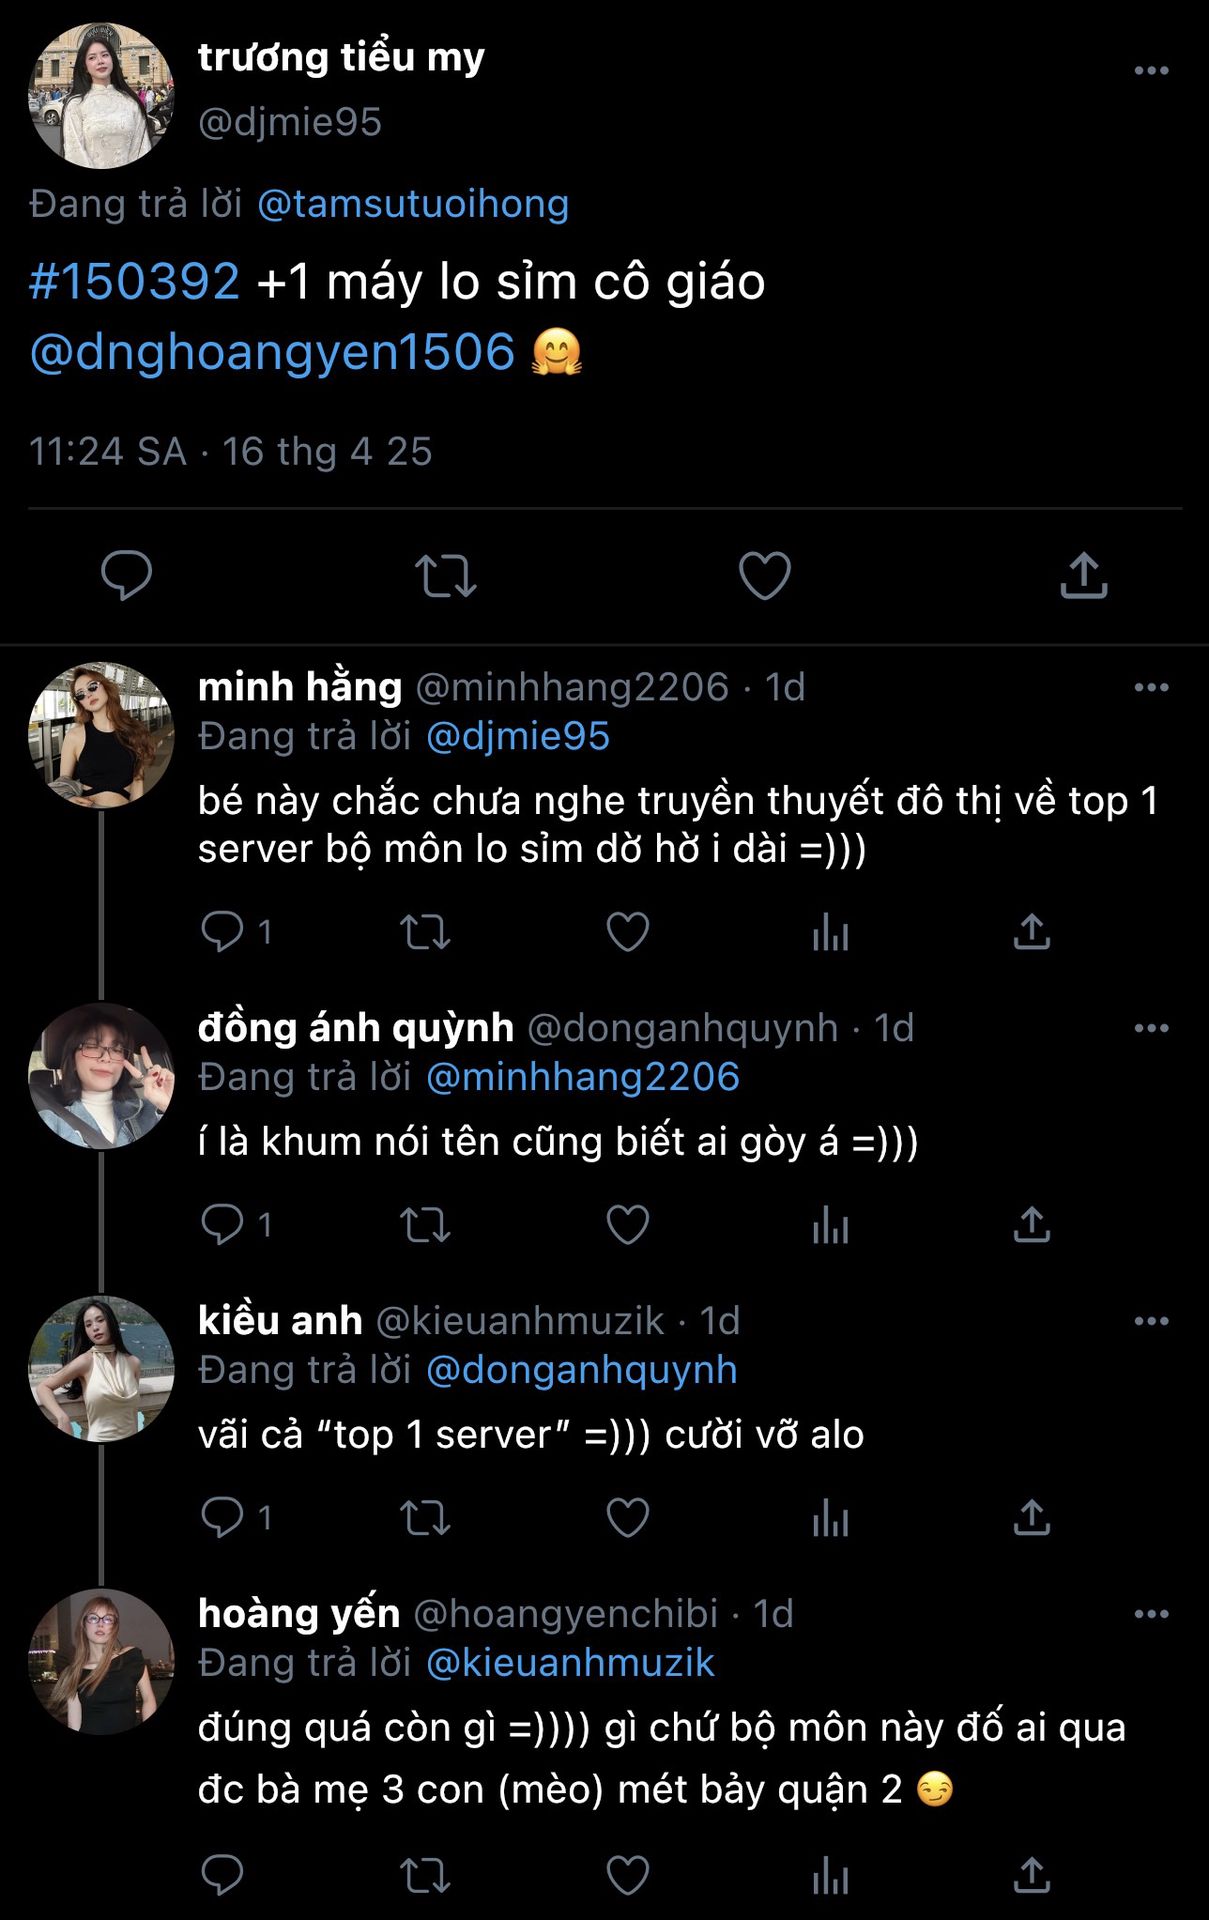The image size is (1209, 1920).
Task: Retweet minh hằng's reply
Action: 425,932
